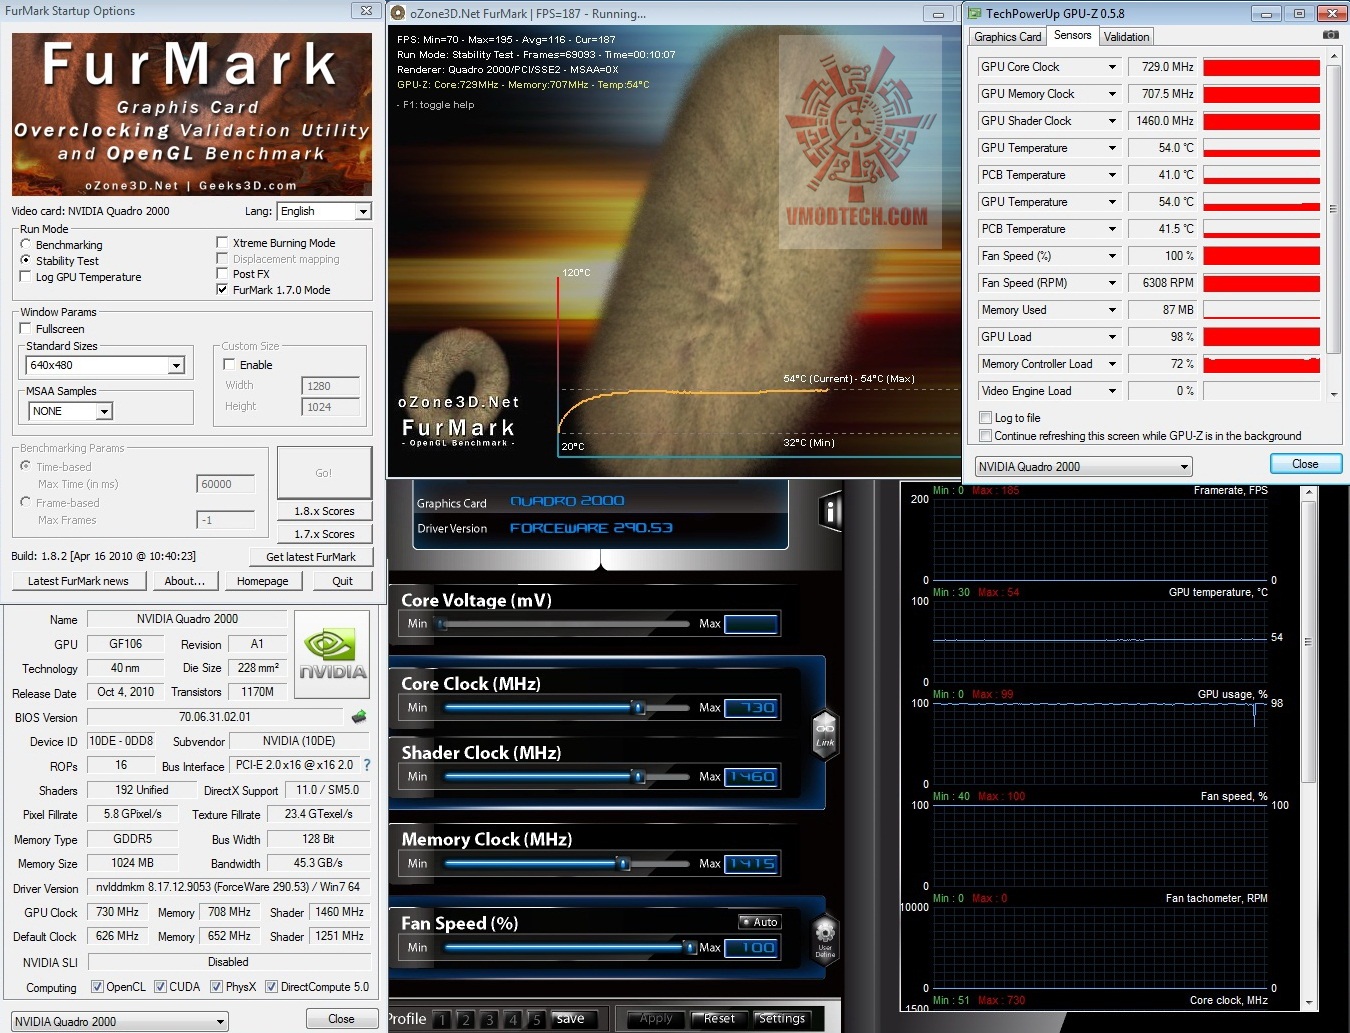
Task: Open the device dropdown under the Sensors list
Action: [1085, 466]
